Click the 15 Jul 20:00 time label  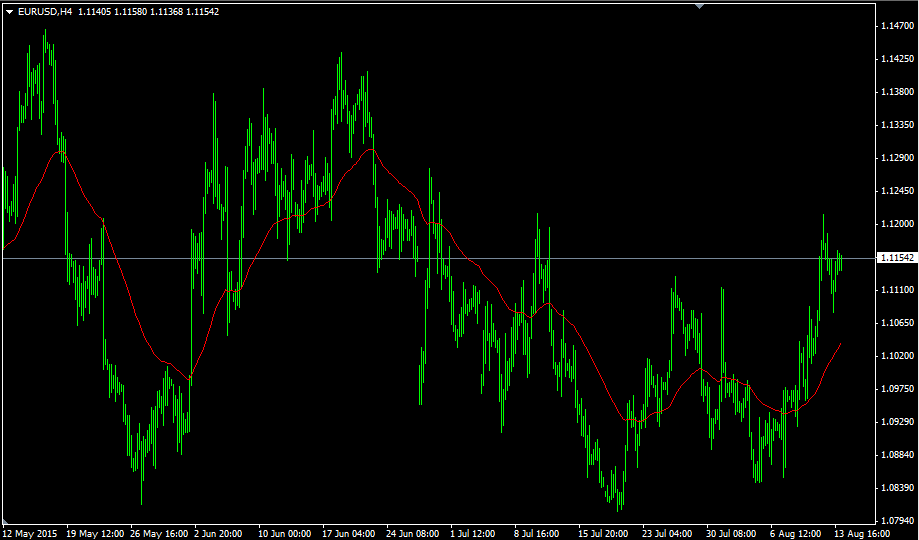click(603, 534)
